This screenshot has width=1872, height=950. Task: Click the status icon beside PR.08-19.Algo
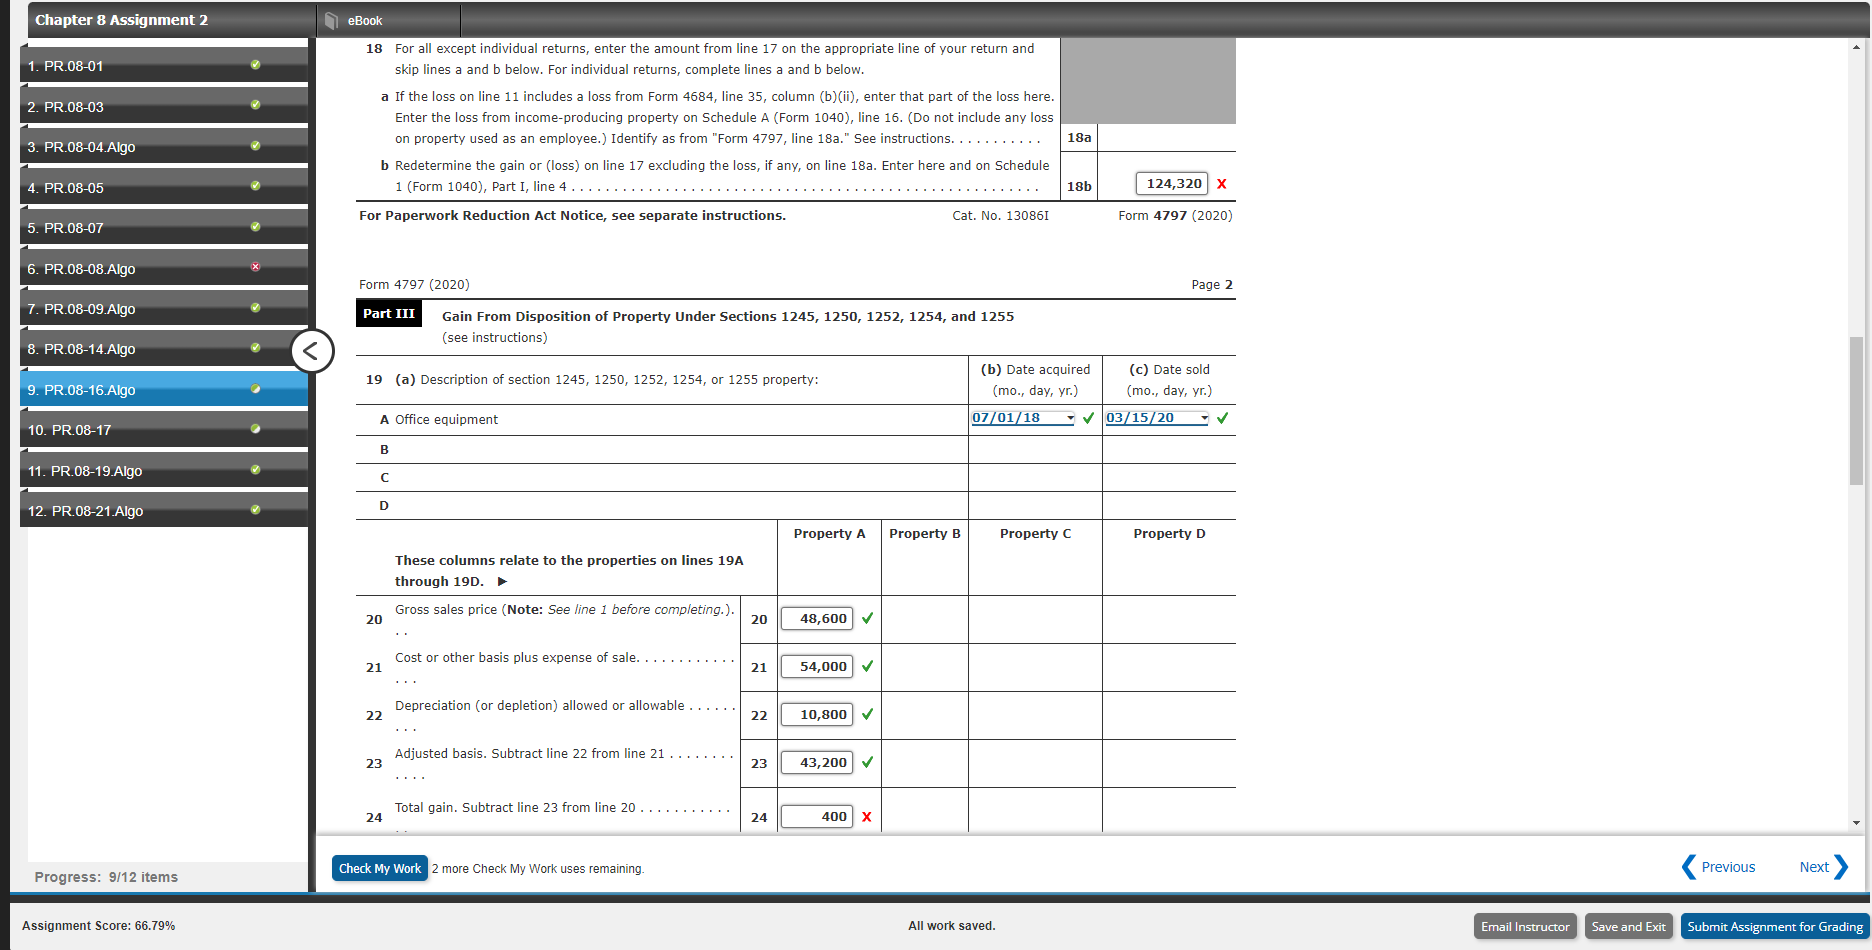click(x=256, y=470)
